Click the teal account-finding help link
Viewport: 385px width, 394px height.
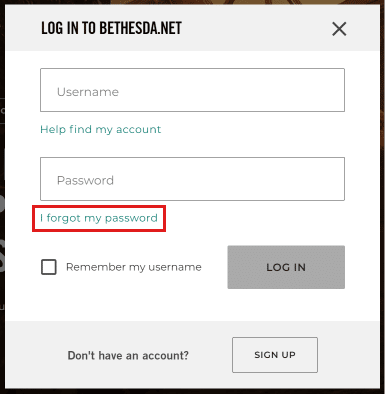(x=100, y=129)
